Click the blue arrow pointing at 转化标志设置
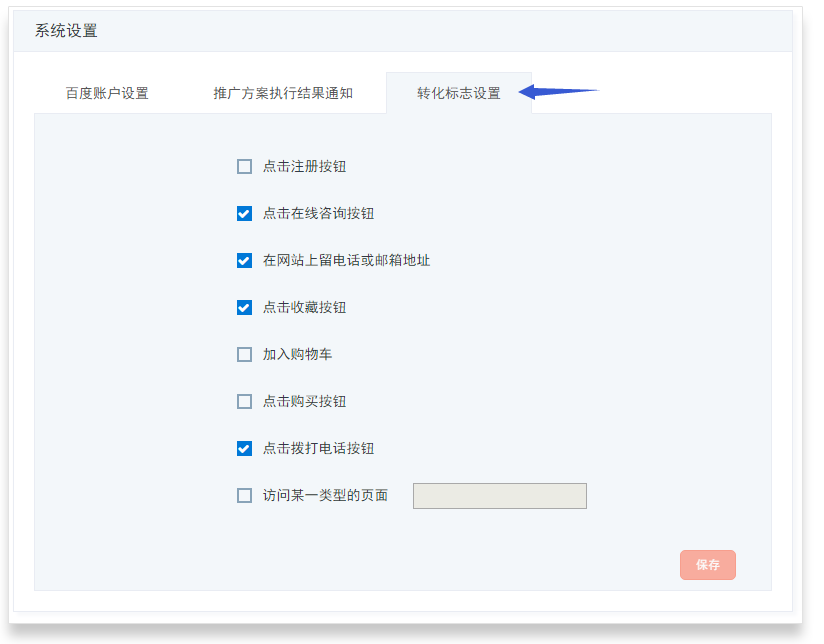 tap(559, 91)
